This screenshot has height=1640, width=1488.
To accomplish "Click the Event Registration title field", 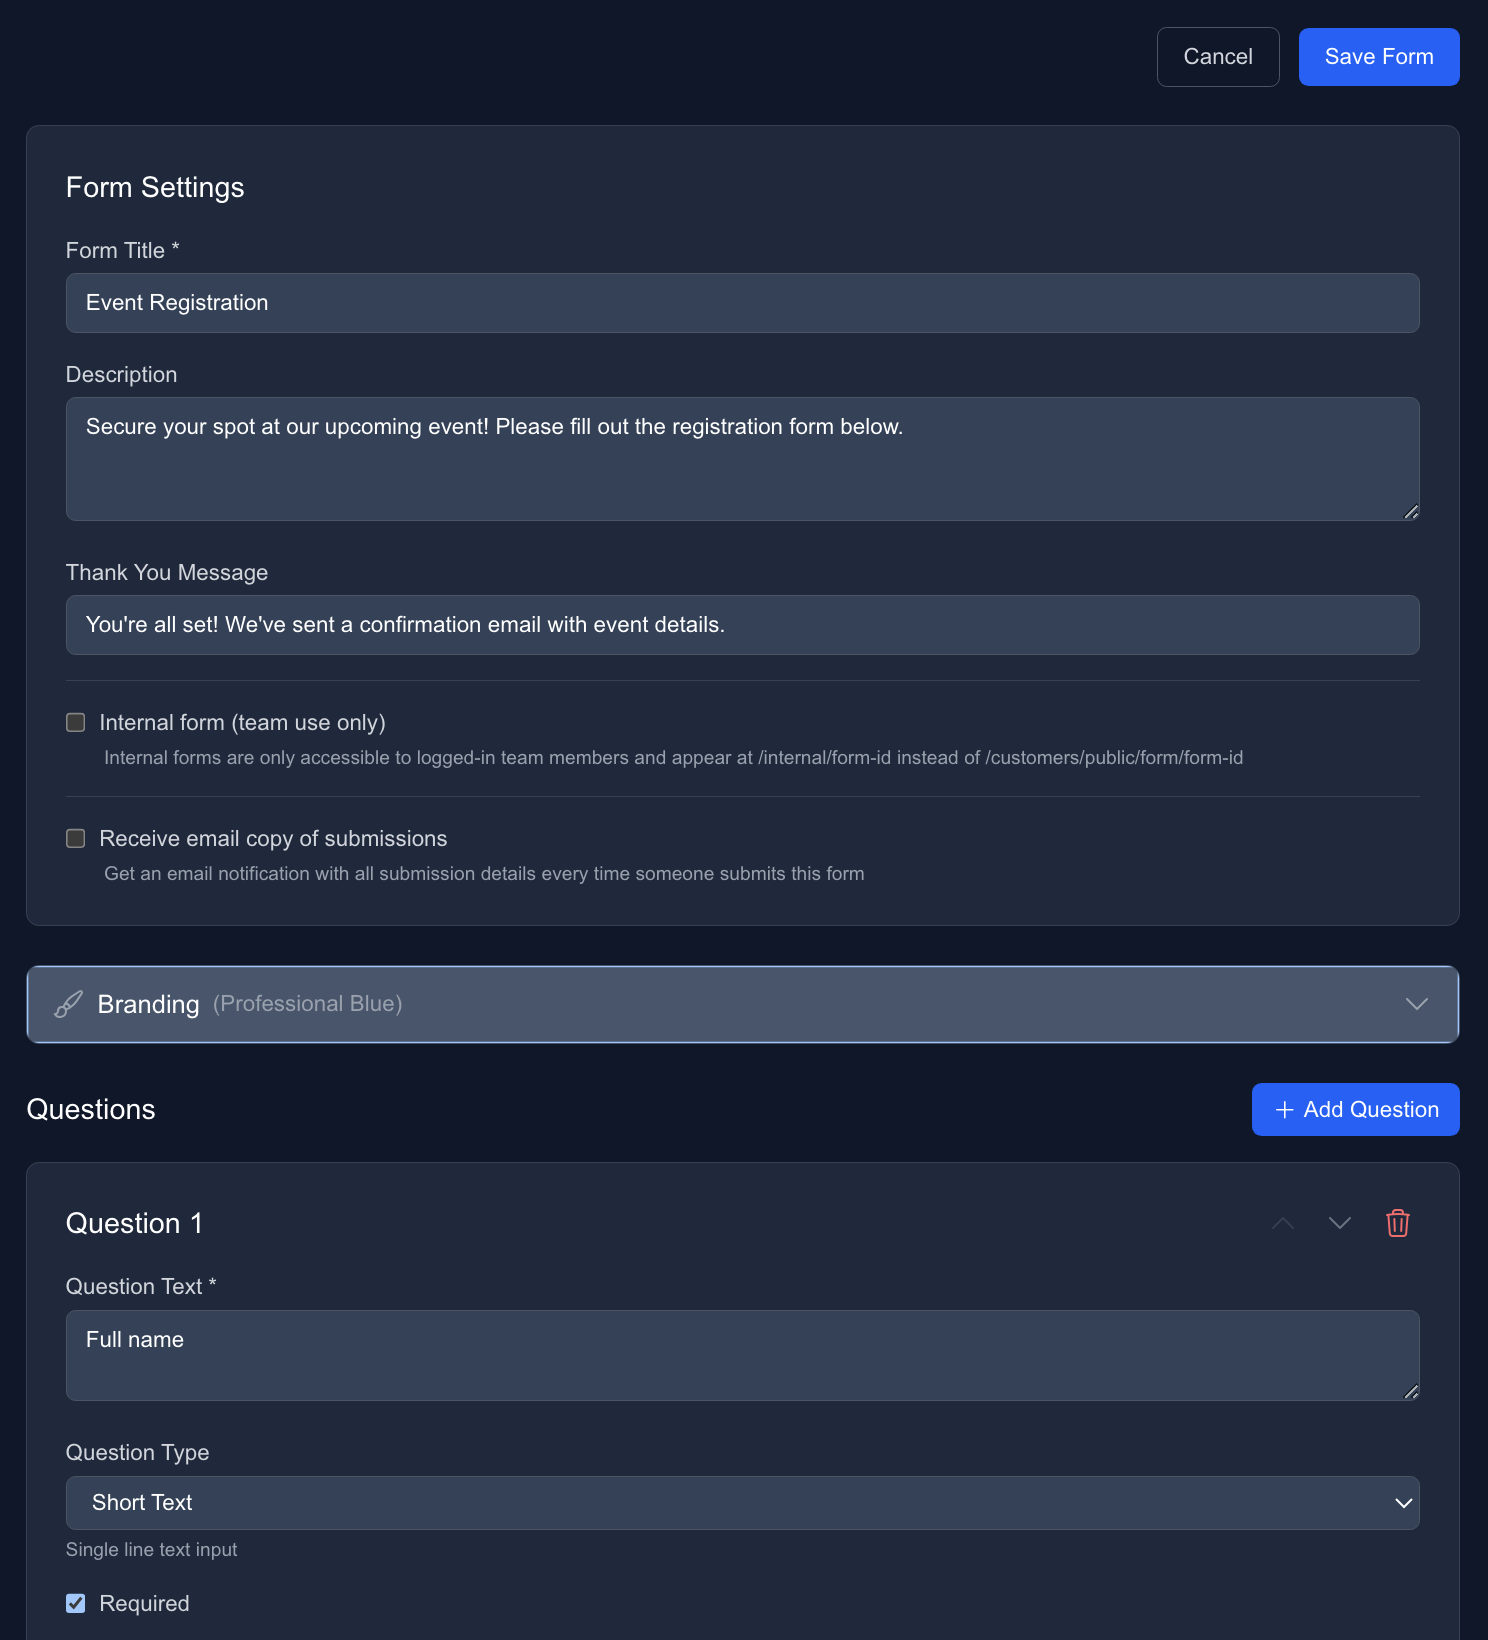I will click(742, 302).
